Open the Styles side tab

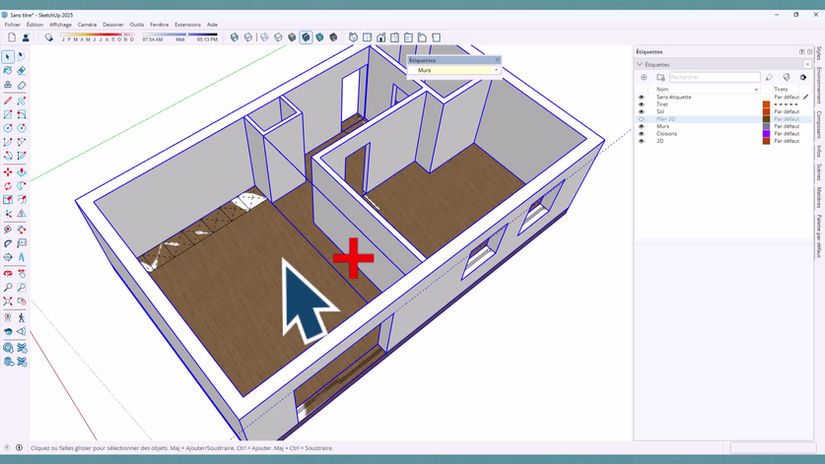[819, 53]
